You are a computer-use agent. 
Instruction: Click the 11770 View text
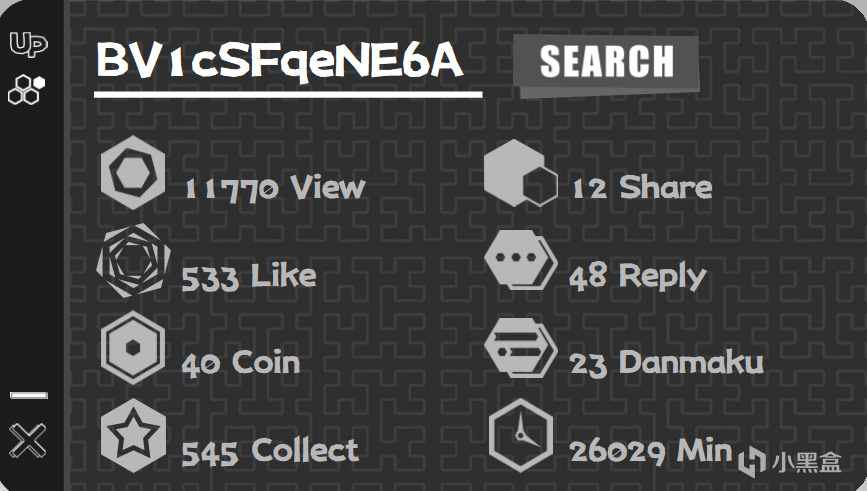click(x=275, y=187)
